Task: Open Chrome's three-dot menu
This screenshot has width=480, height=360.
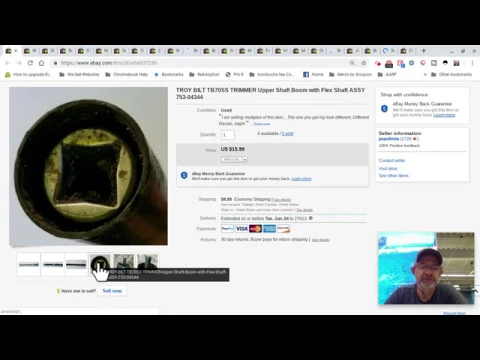Action: [472, 63]
